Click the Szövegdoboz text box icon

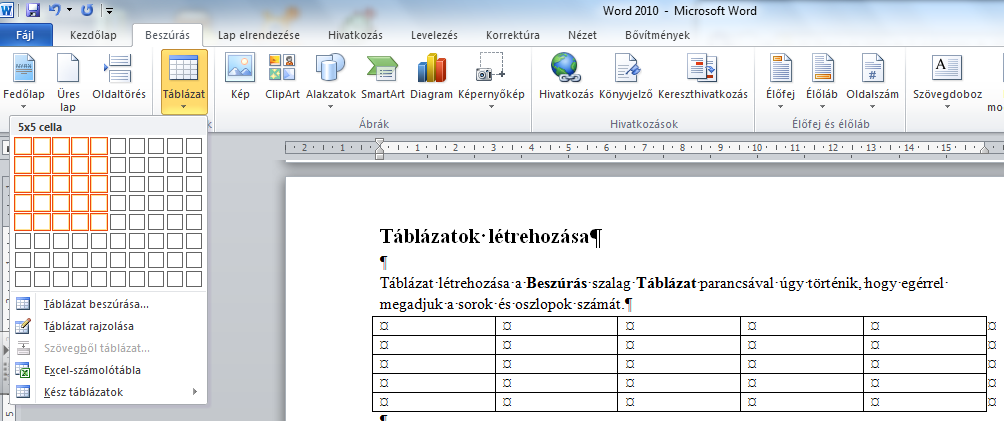pos(947,68)
